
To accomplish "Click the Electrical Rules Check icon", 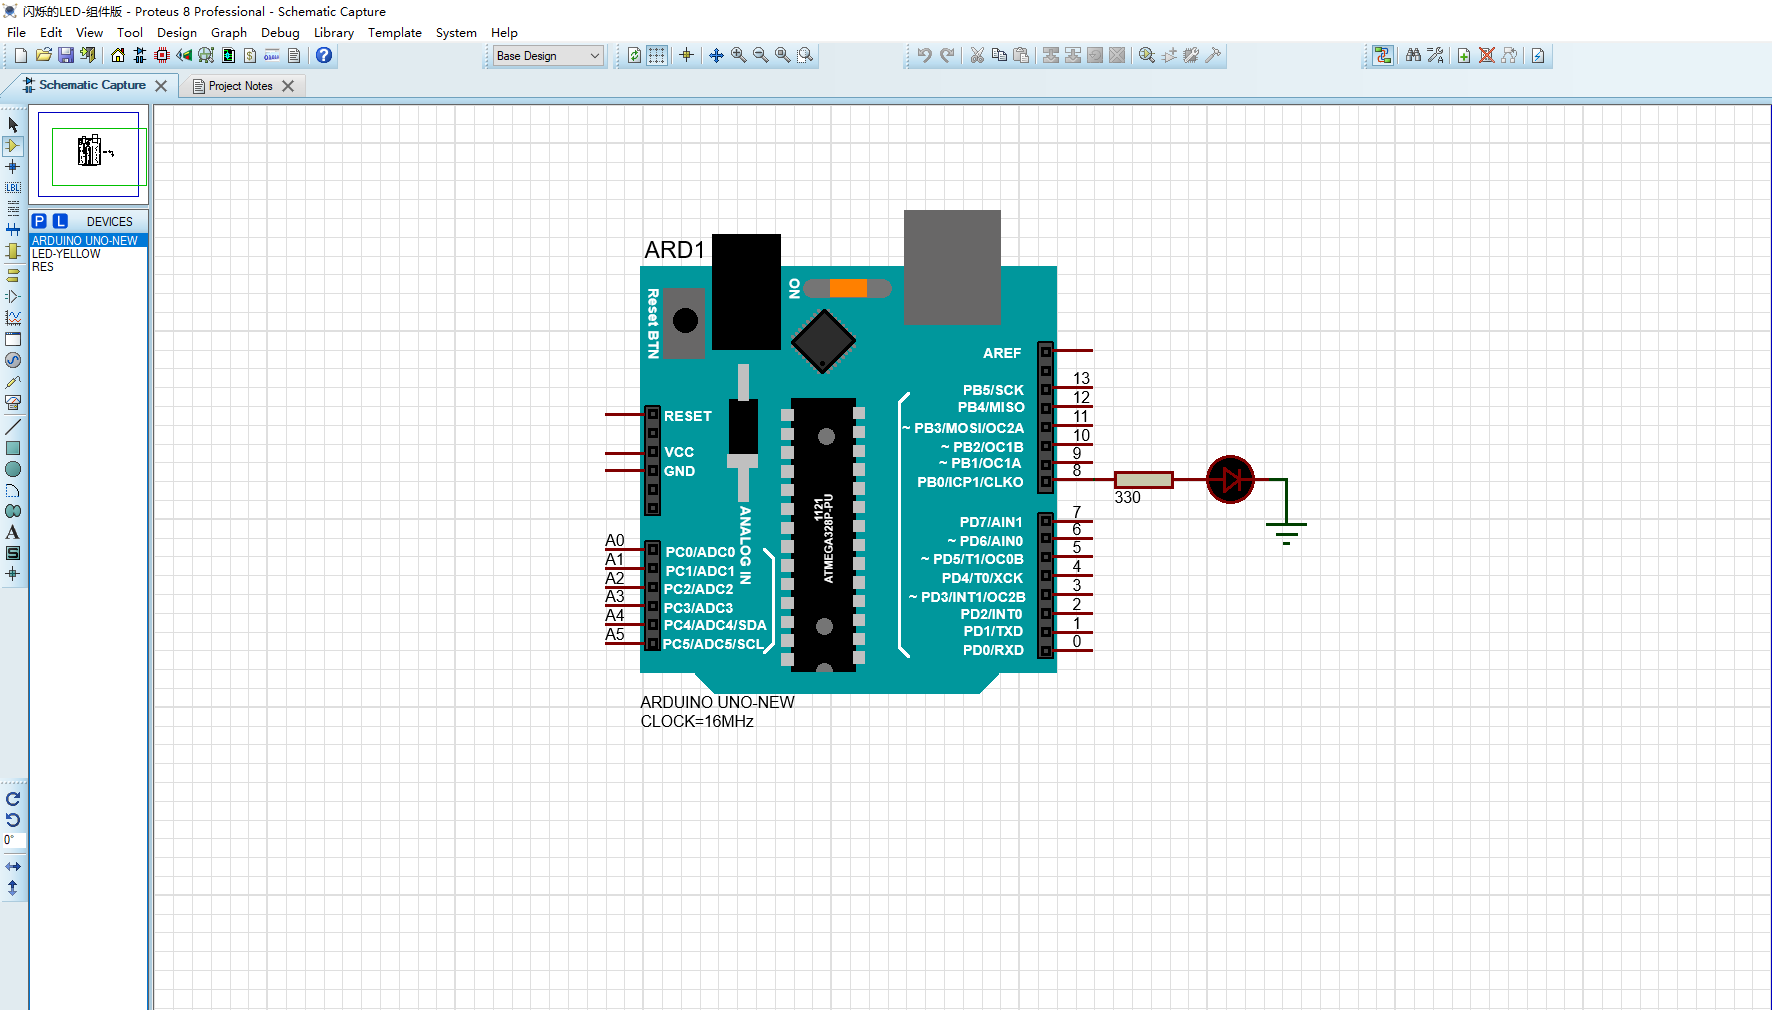I will [x=1538, y=56].
